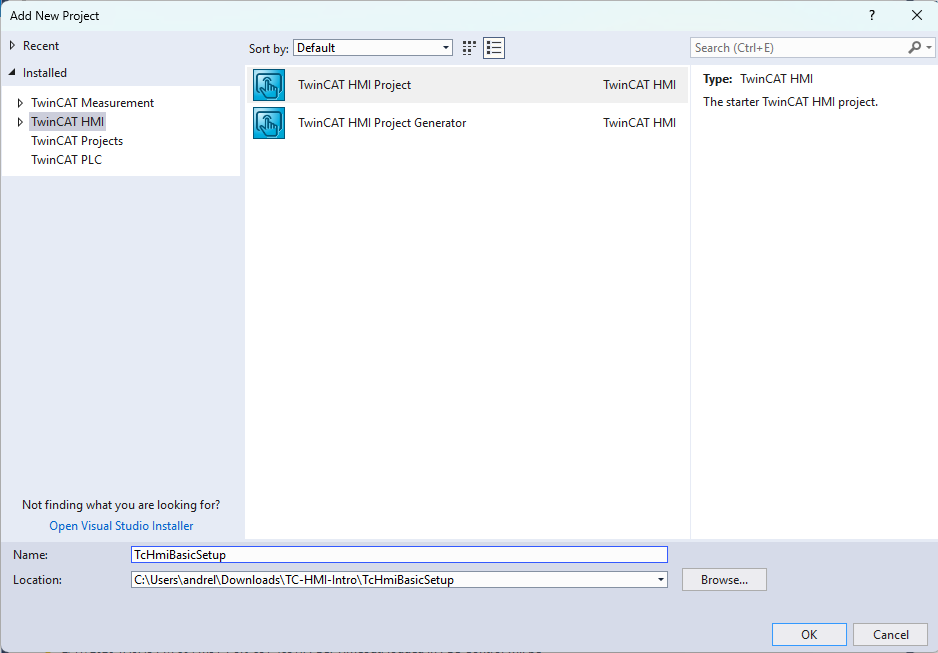Open the search options dropdown arrow
938x653 pixels.
pyautogui.click(x=929, y=48)
